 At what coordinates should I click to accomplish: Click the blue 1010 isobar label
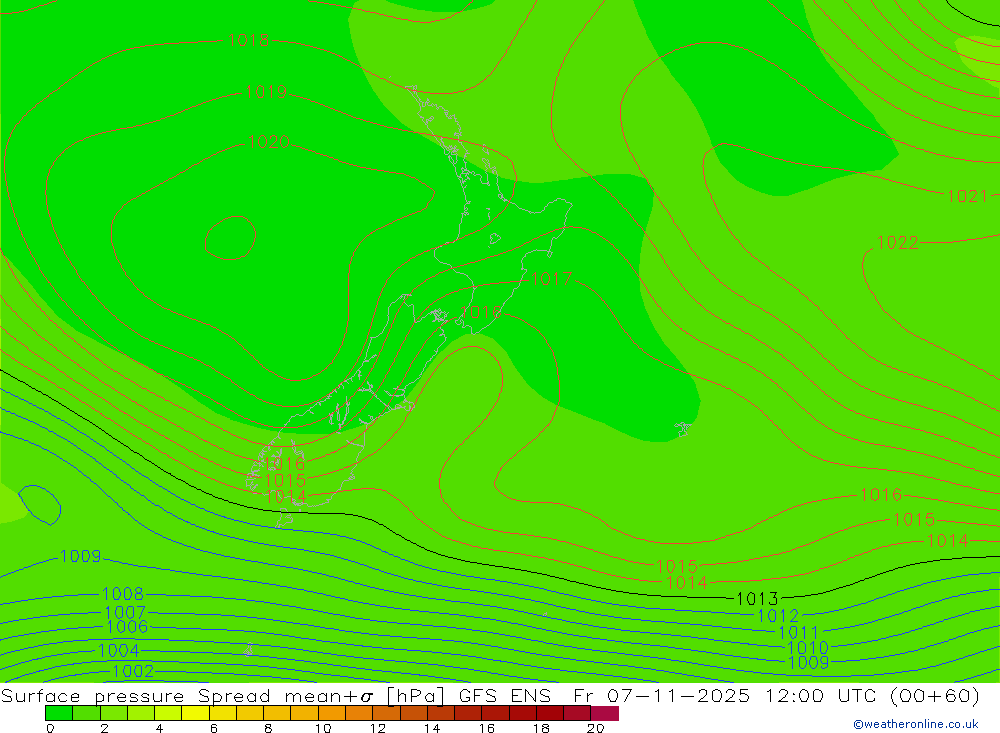click(808, 648)
